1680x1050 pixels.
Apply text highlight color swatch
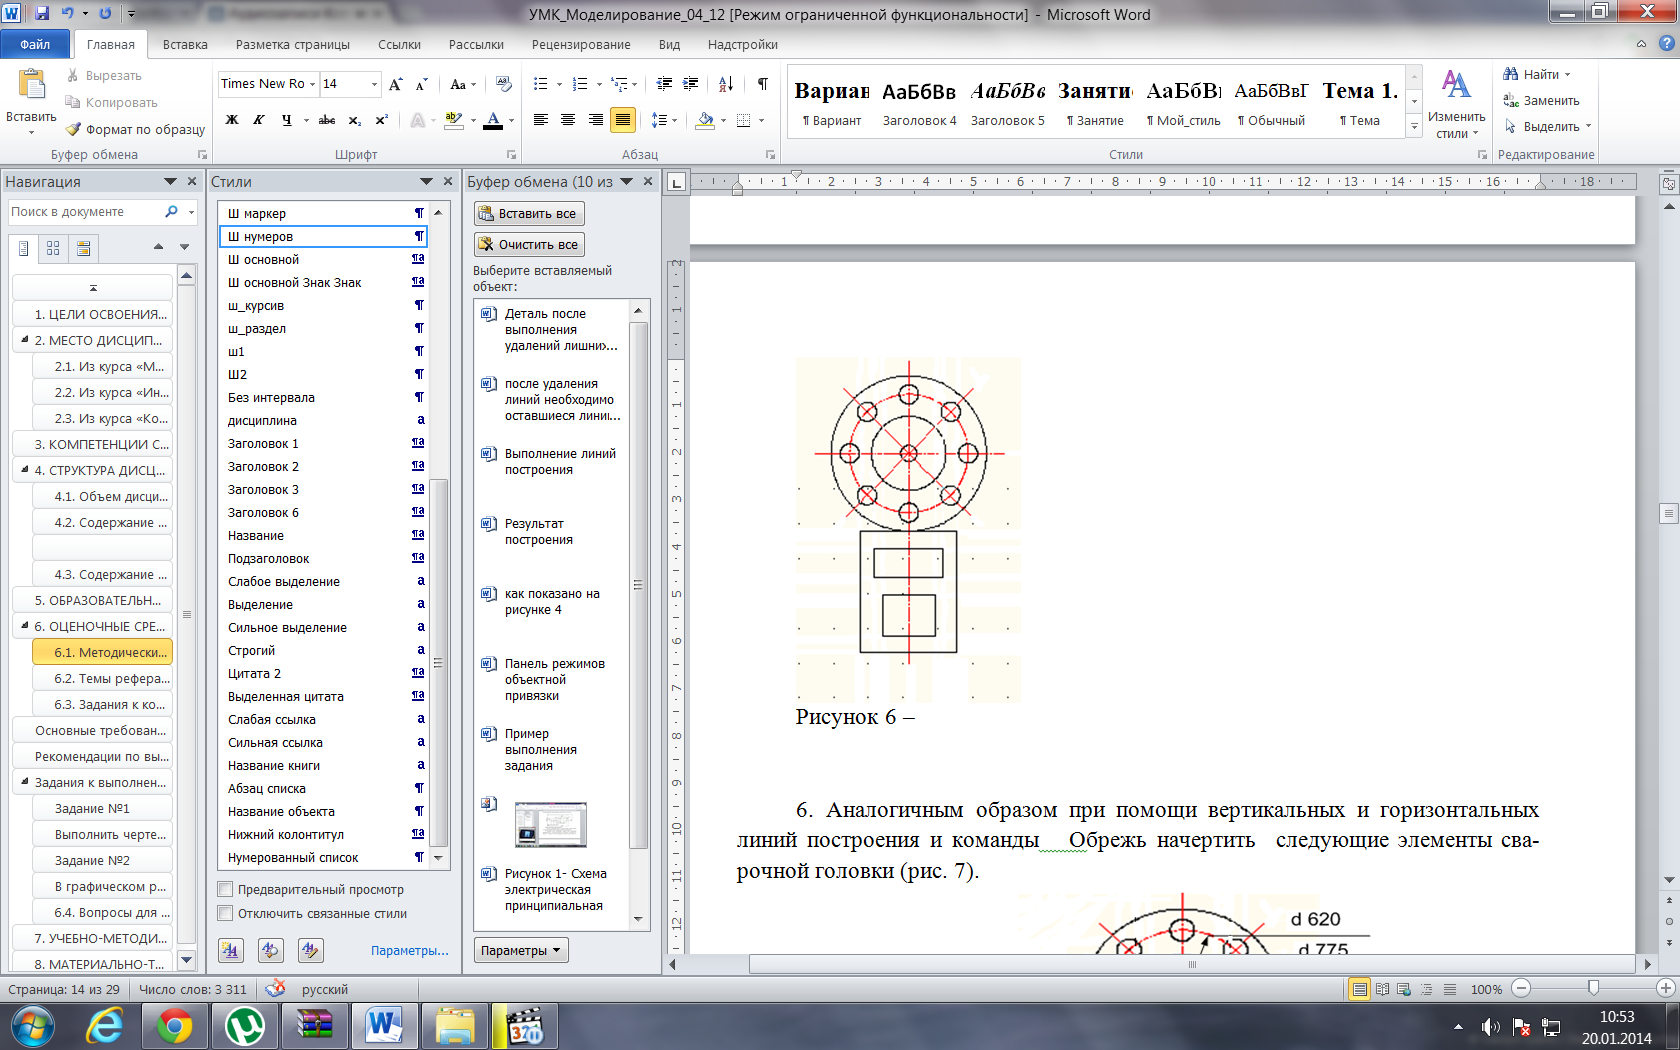[454, 120]
